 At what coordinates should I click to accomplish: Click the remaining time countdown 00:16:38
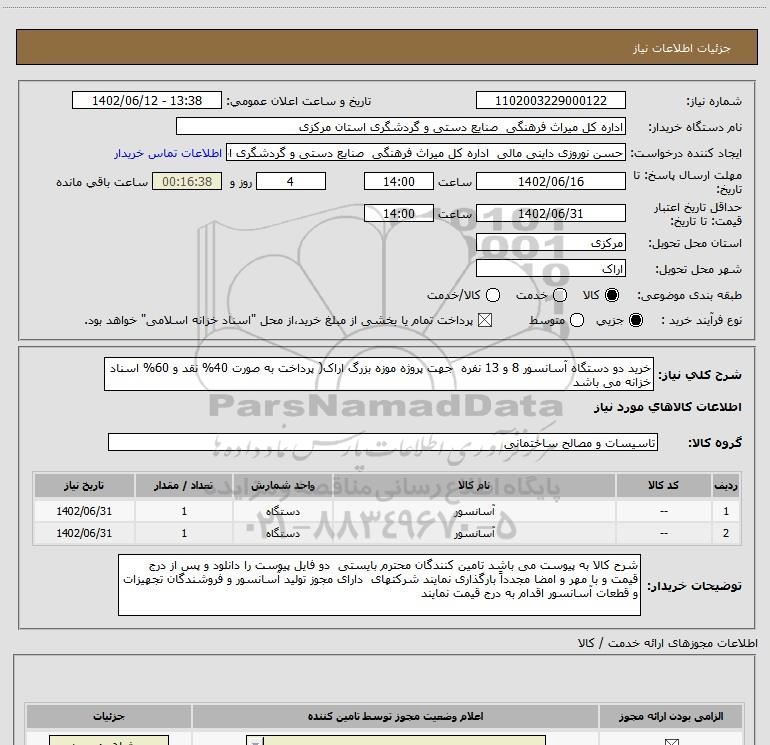point(187,181)
